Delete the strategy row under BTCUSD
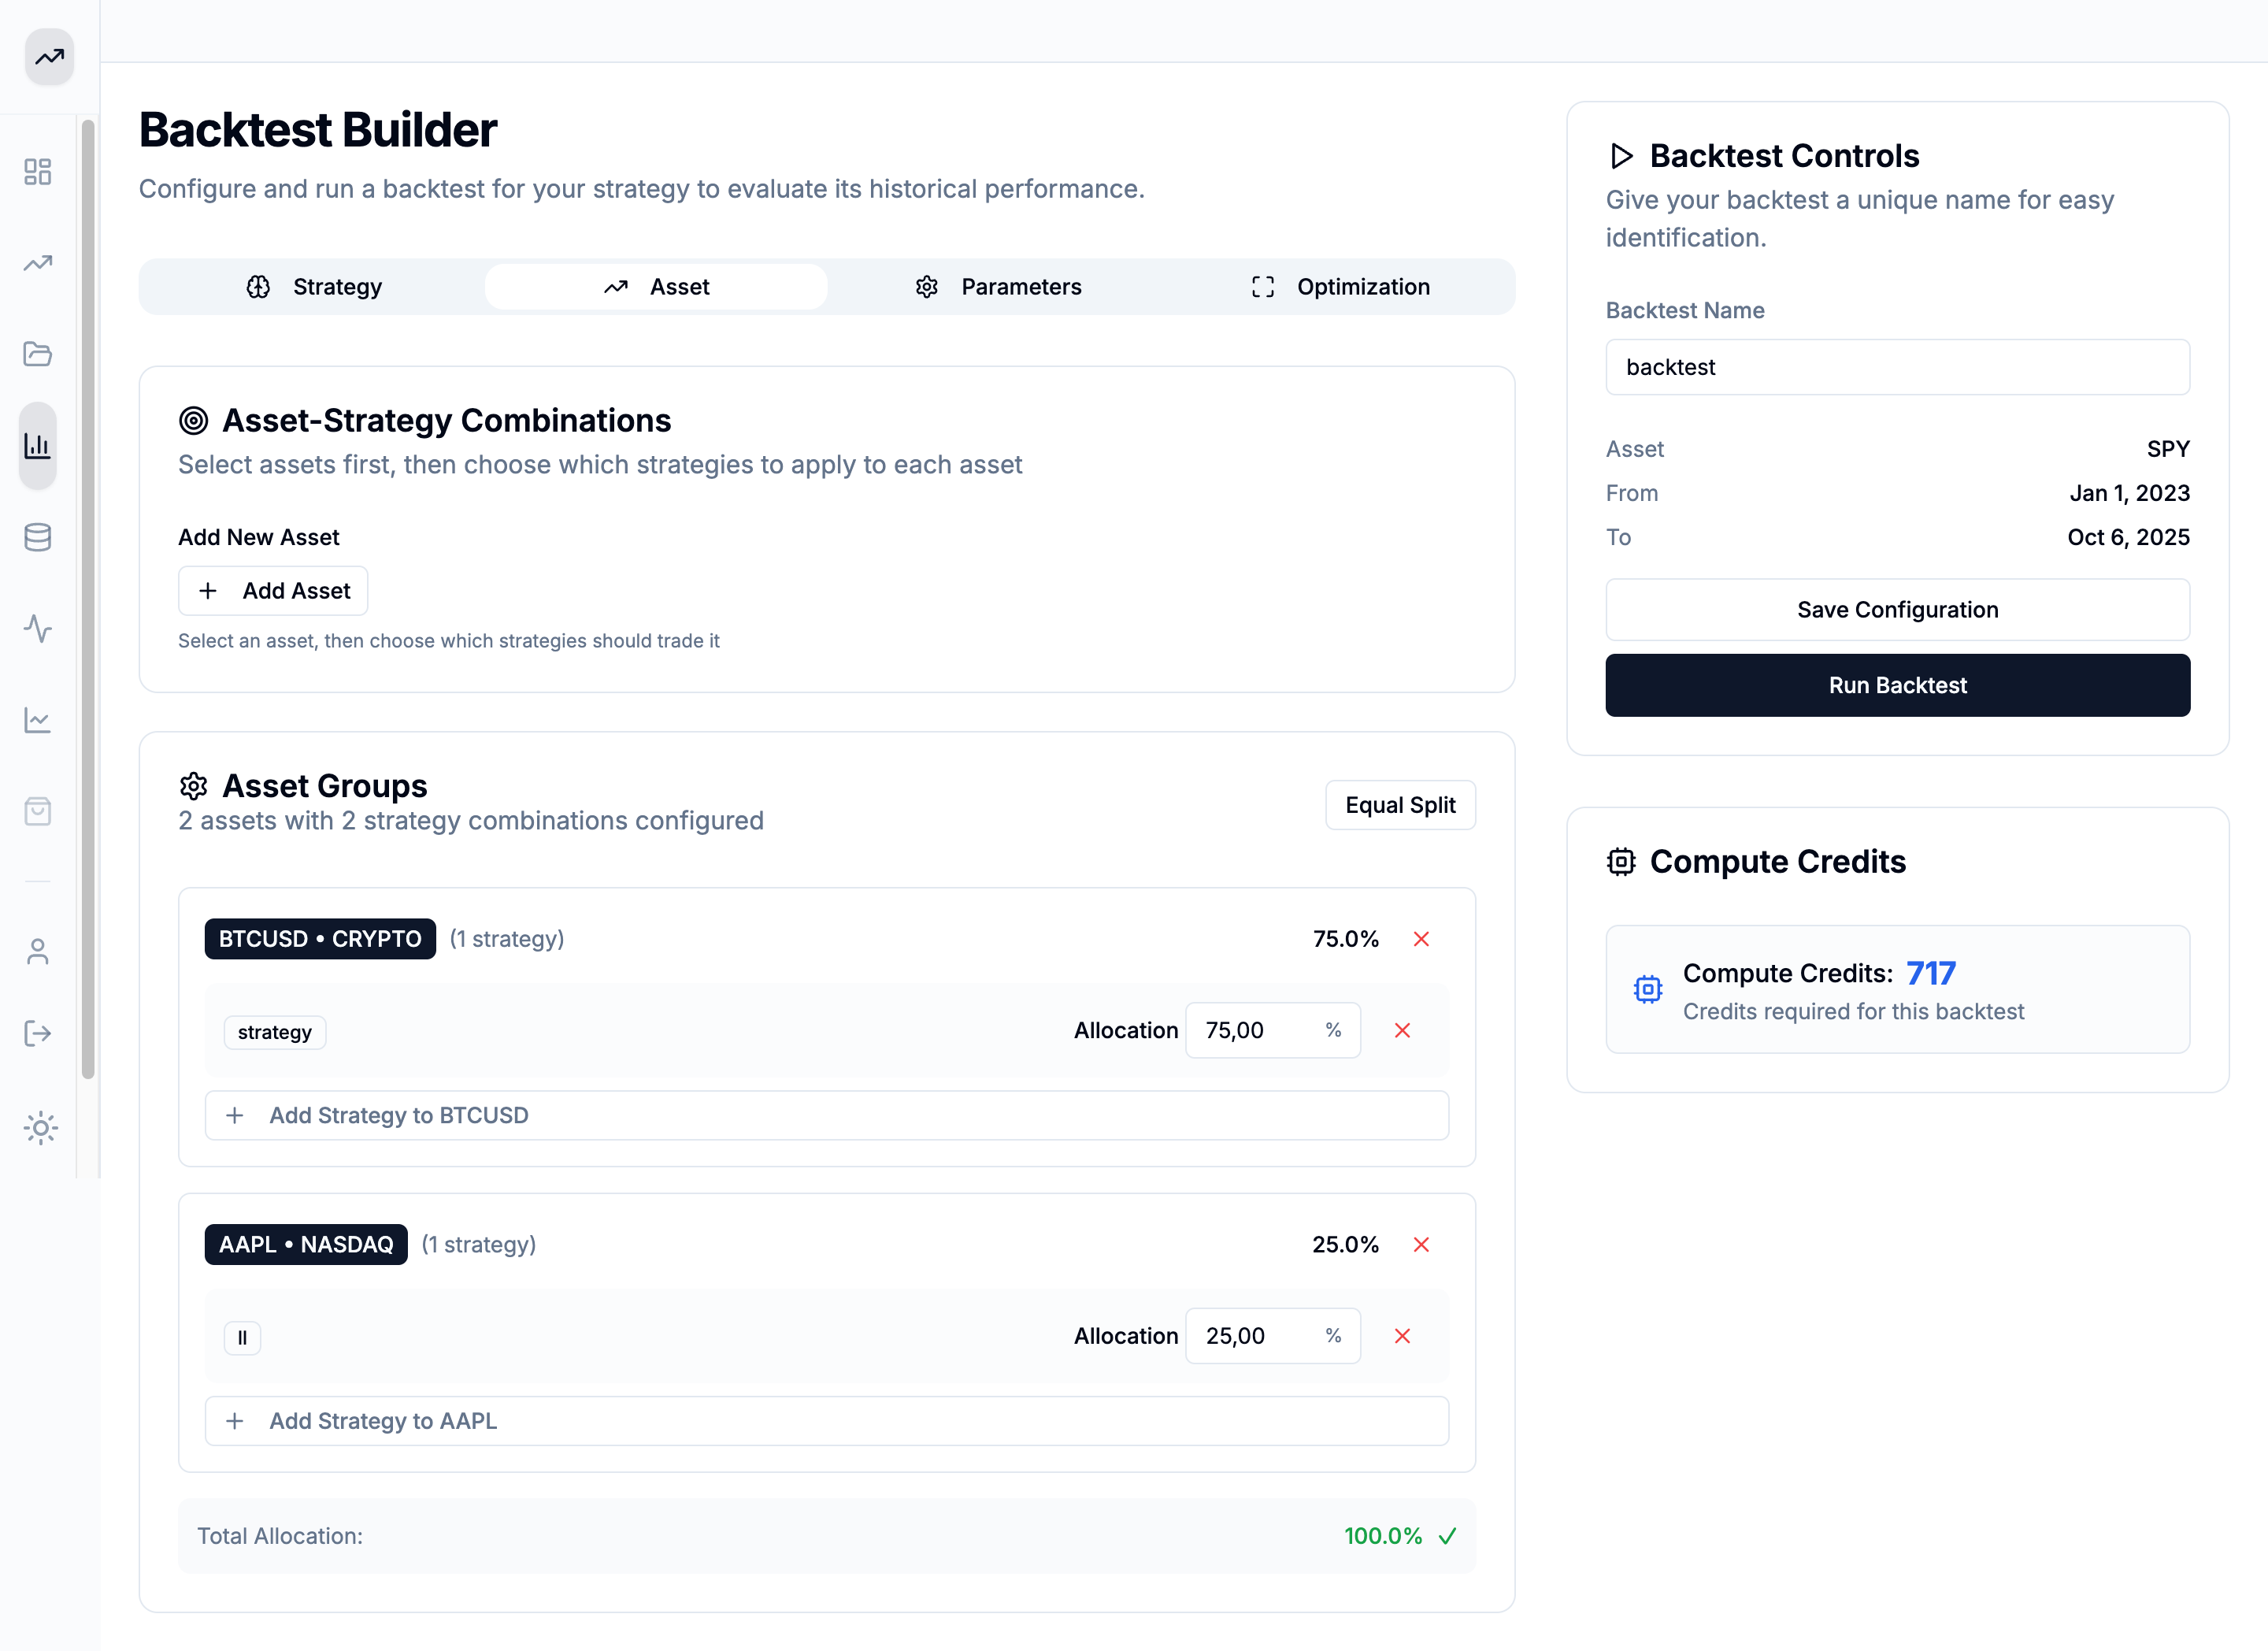 click(1402, 1030)
